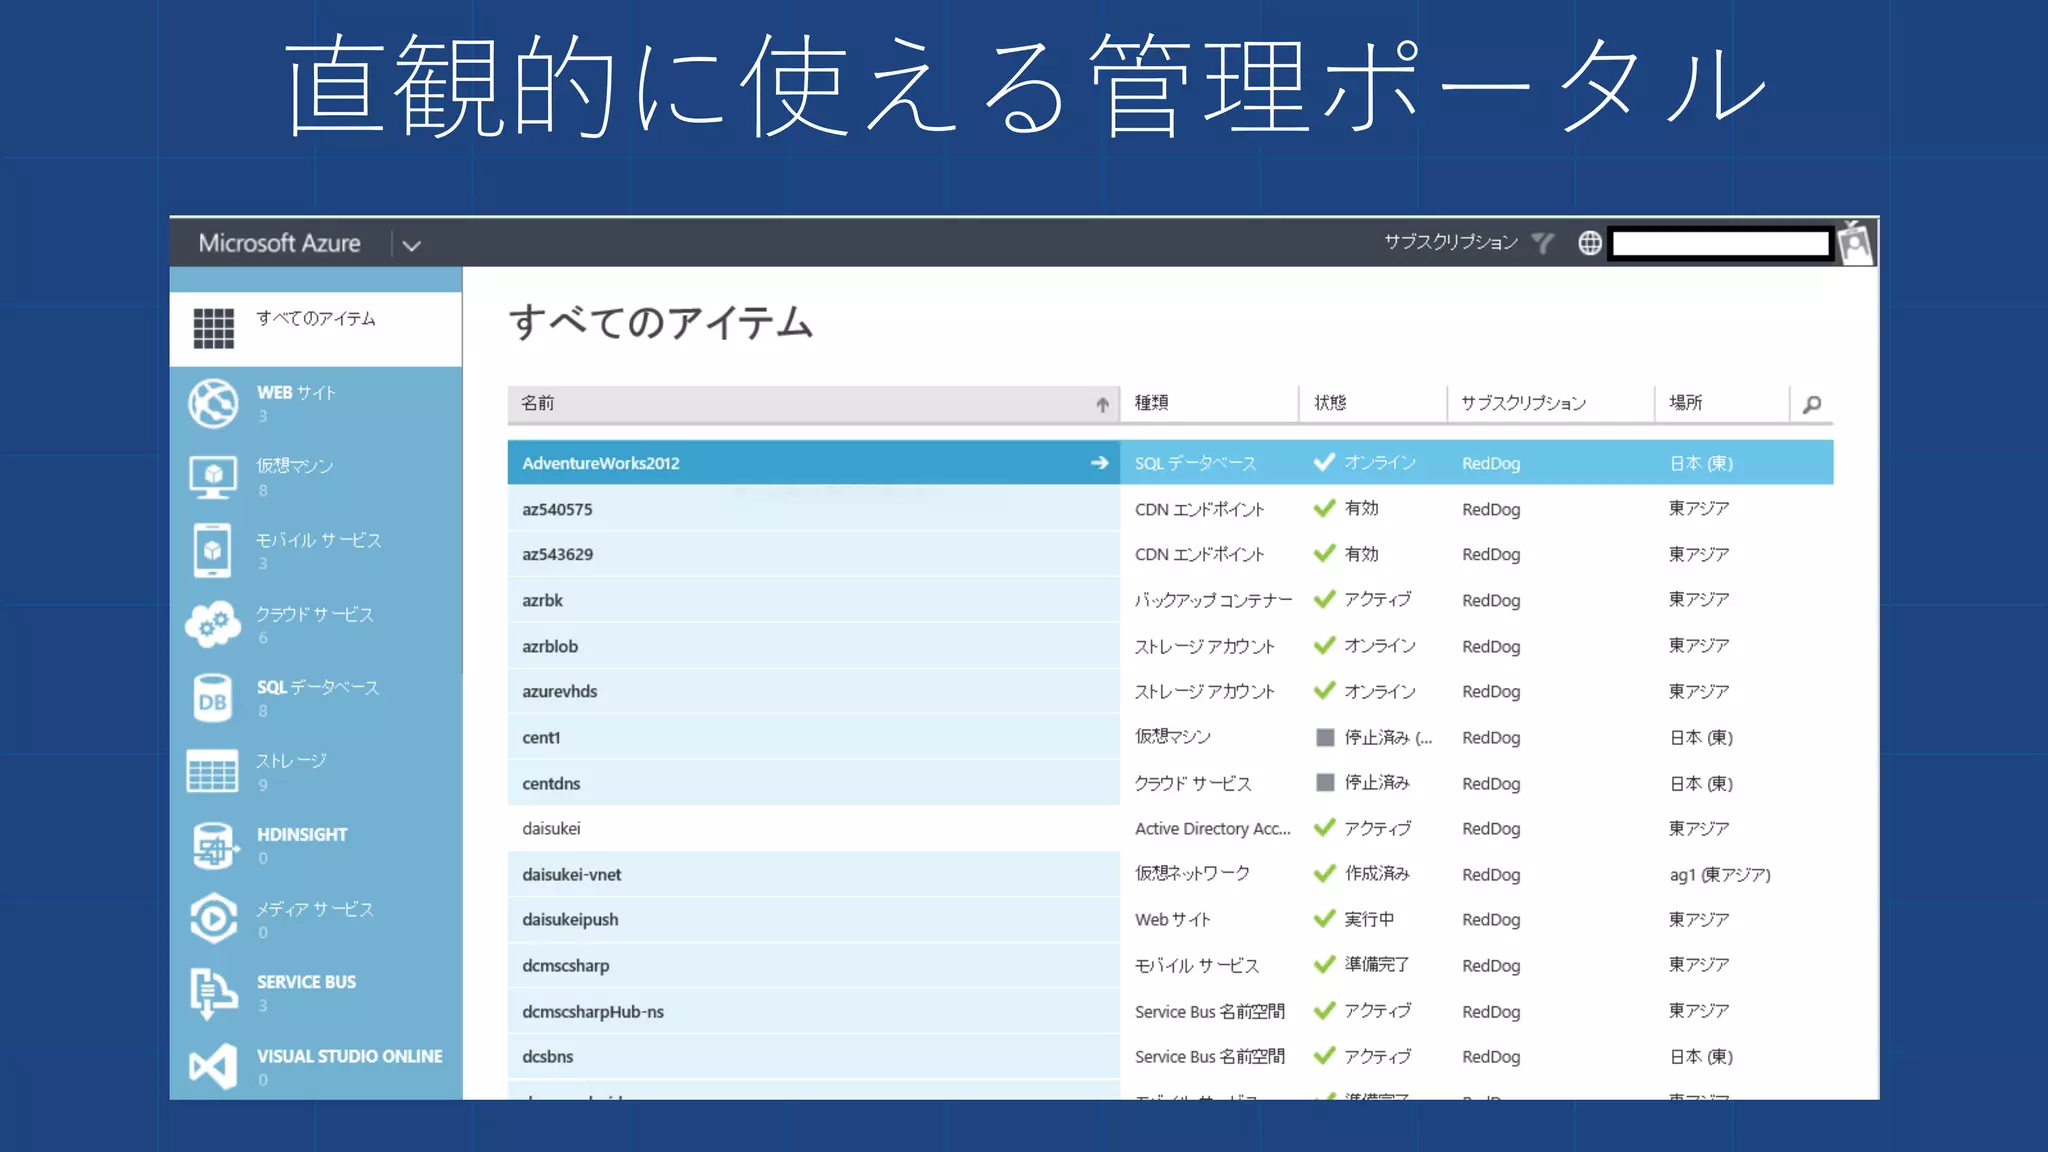Image resolution: width=2048 pixels, height=1152 pixels.
Task: Click 作成済み status cell
Action: point(1377,873)
